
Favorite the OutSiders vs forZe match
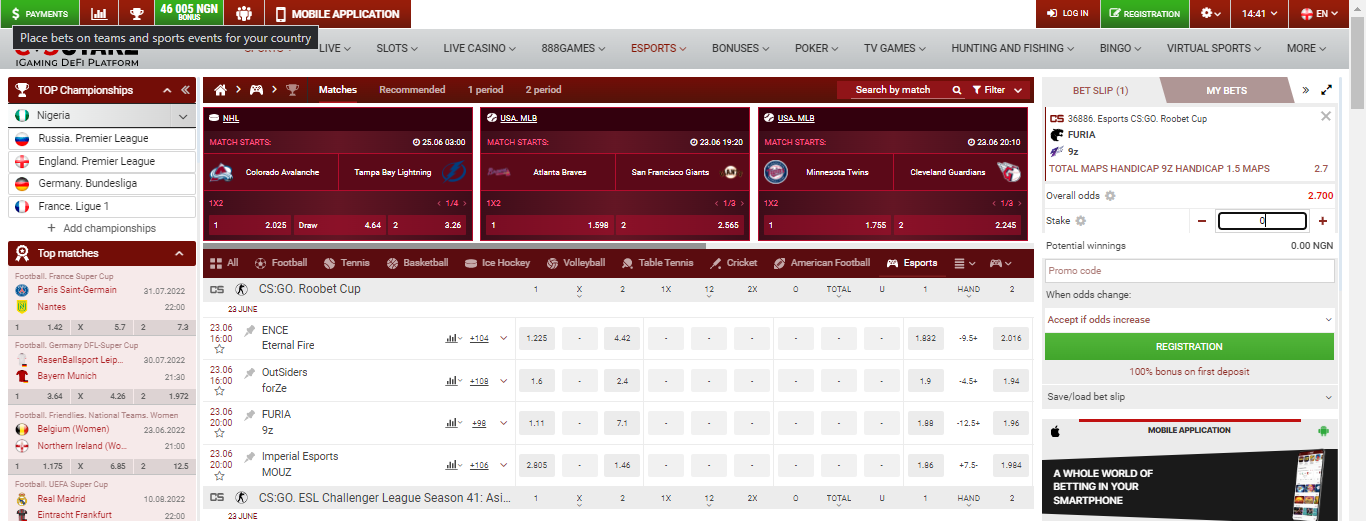tap(219, 392)
